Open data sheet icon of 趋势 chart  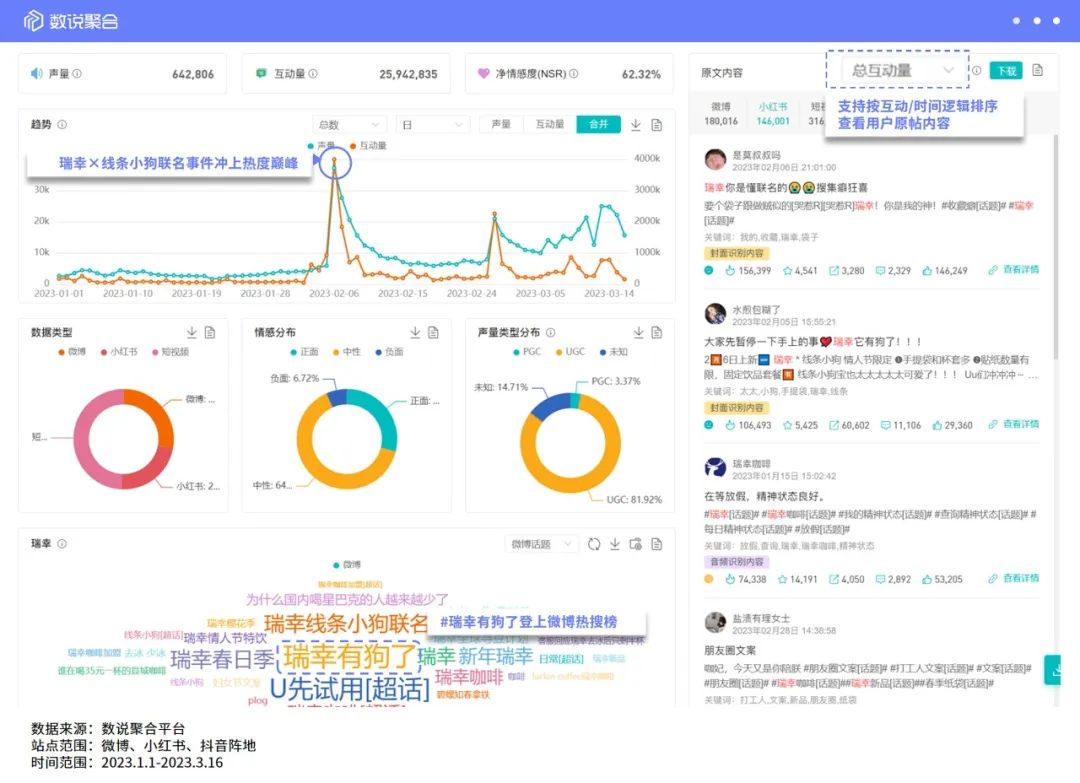coord(657,125)
